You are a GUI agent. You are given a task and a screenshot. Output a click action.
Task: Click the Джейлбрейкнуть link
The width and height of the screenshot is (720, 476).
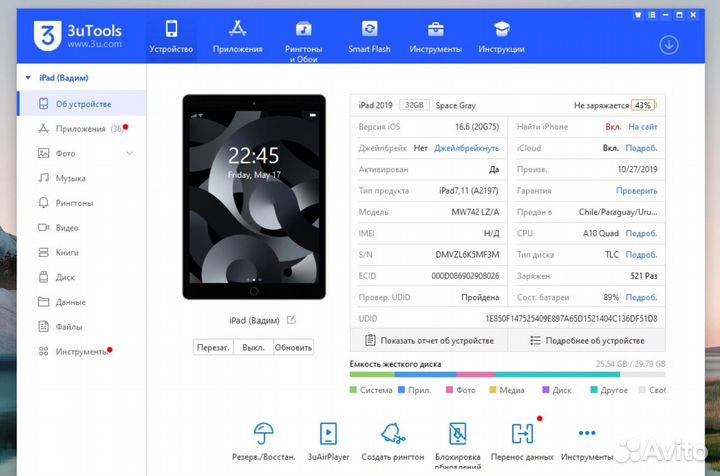click(x=467, y=148)
